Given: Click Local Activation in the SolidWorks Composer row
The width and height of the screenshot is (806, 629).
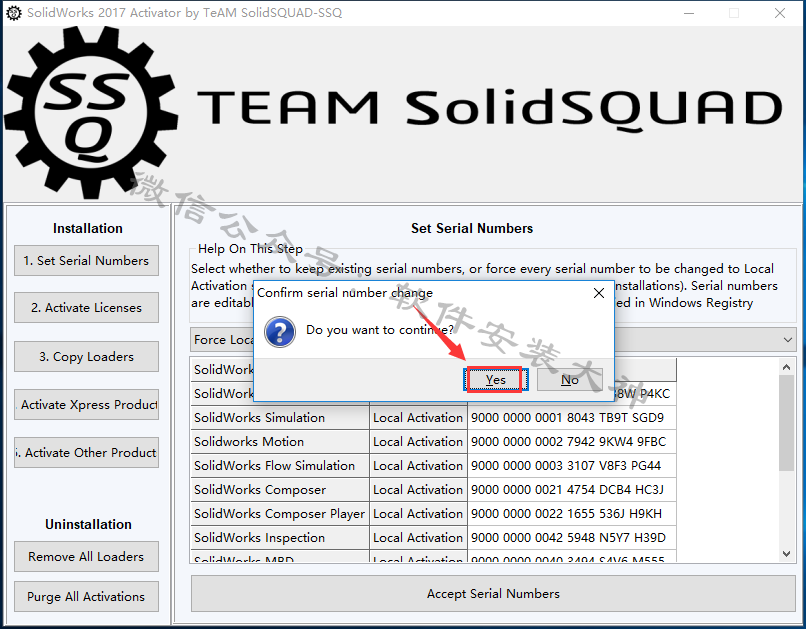Looking at the screenshot, I should [418, 490].
